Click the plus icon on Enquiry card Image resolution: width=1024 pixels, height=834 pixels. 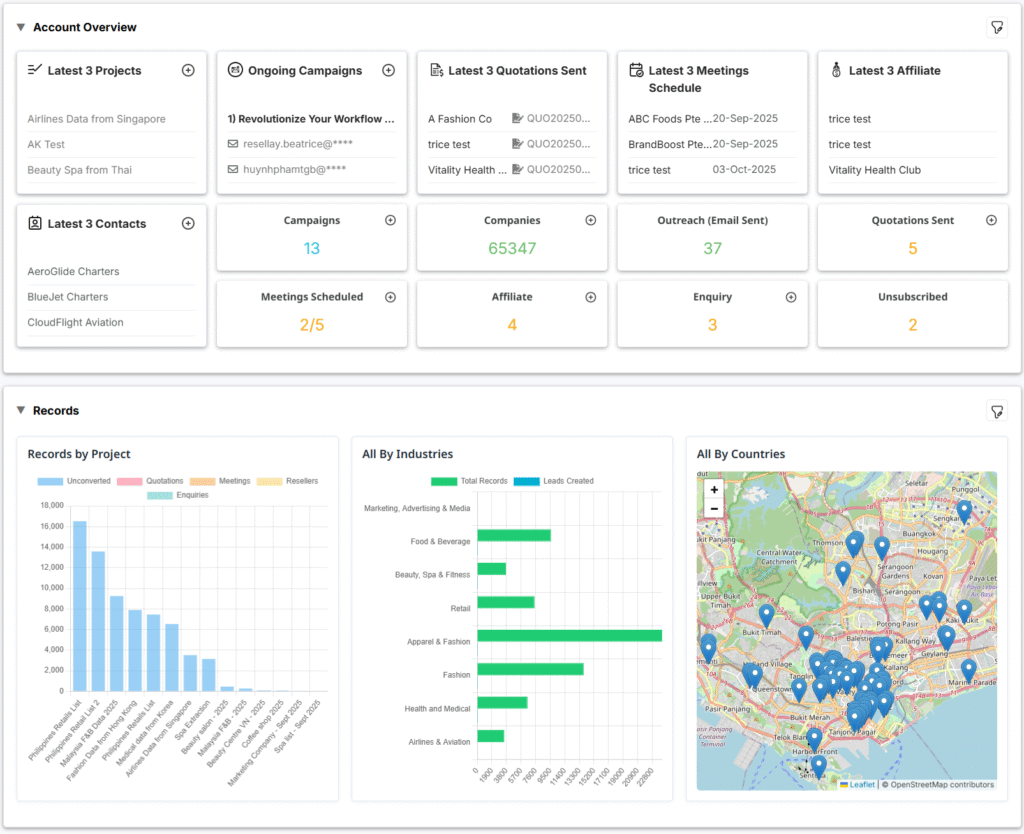(x=791, y=297)
